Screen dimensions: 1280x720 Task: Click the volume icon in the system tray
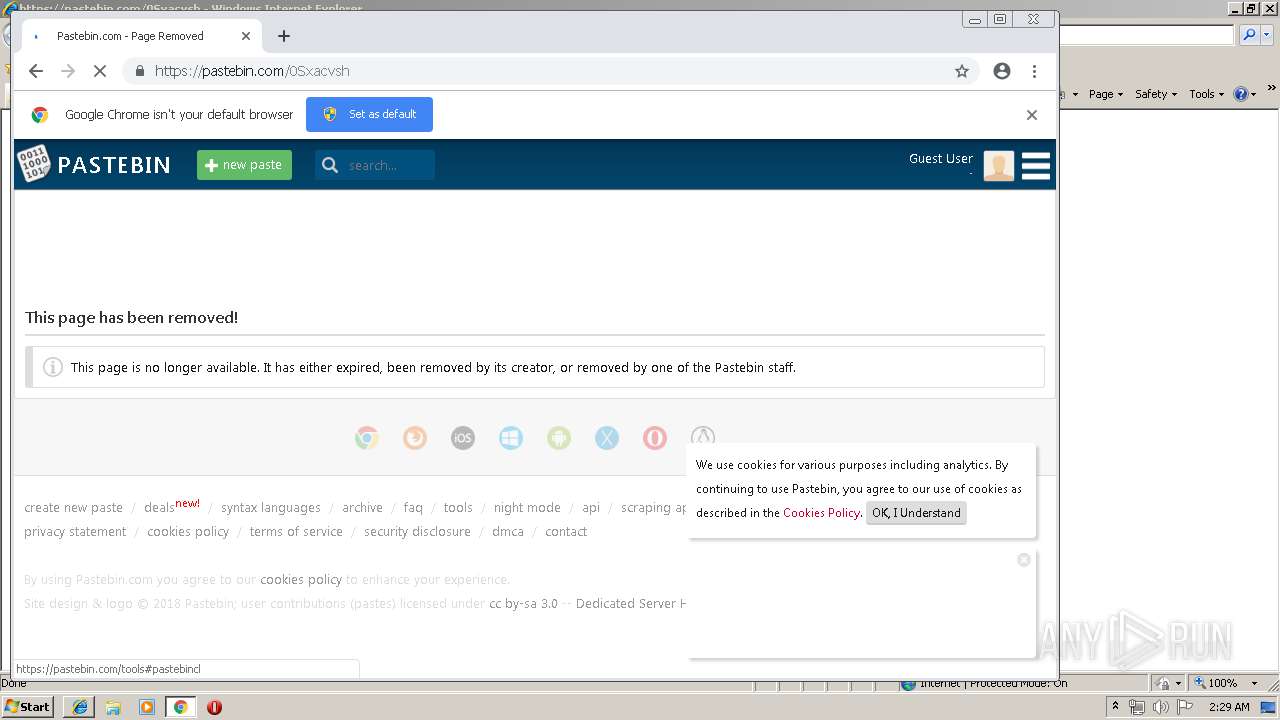(x=1160, y=707)
